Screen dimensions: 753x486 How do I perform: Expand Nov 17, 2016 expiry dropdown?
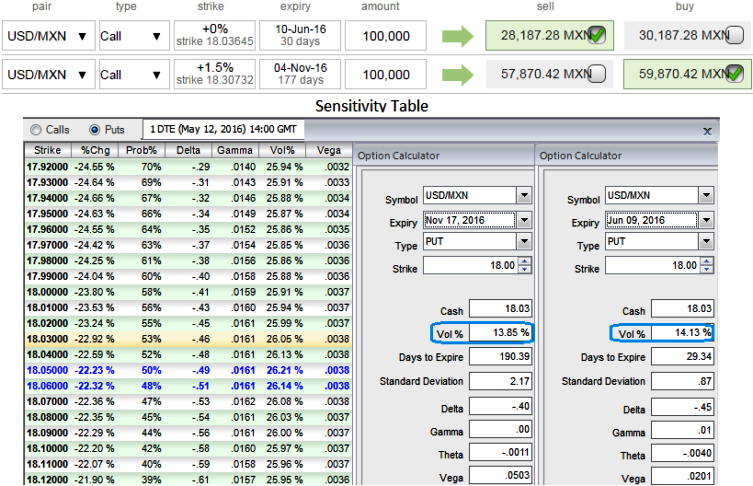(x=524, y=220)
